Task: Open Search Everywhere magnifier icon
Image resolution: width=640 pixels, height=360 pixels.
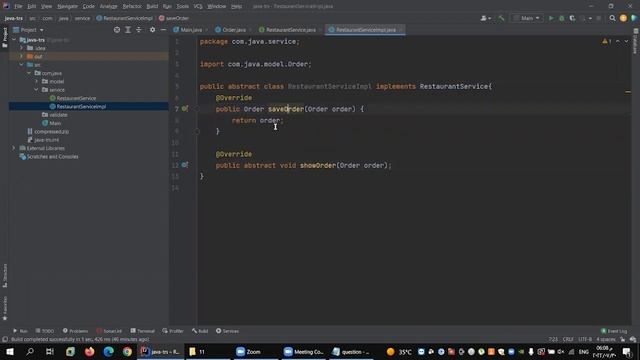Action: 612,18
